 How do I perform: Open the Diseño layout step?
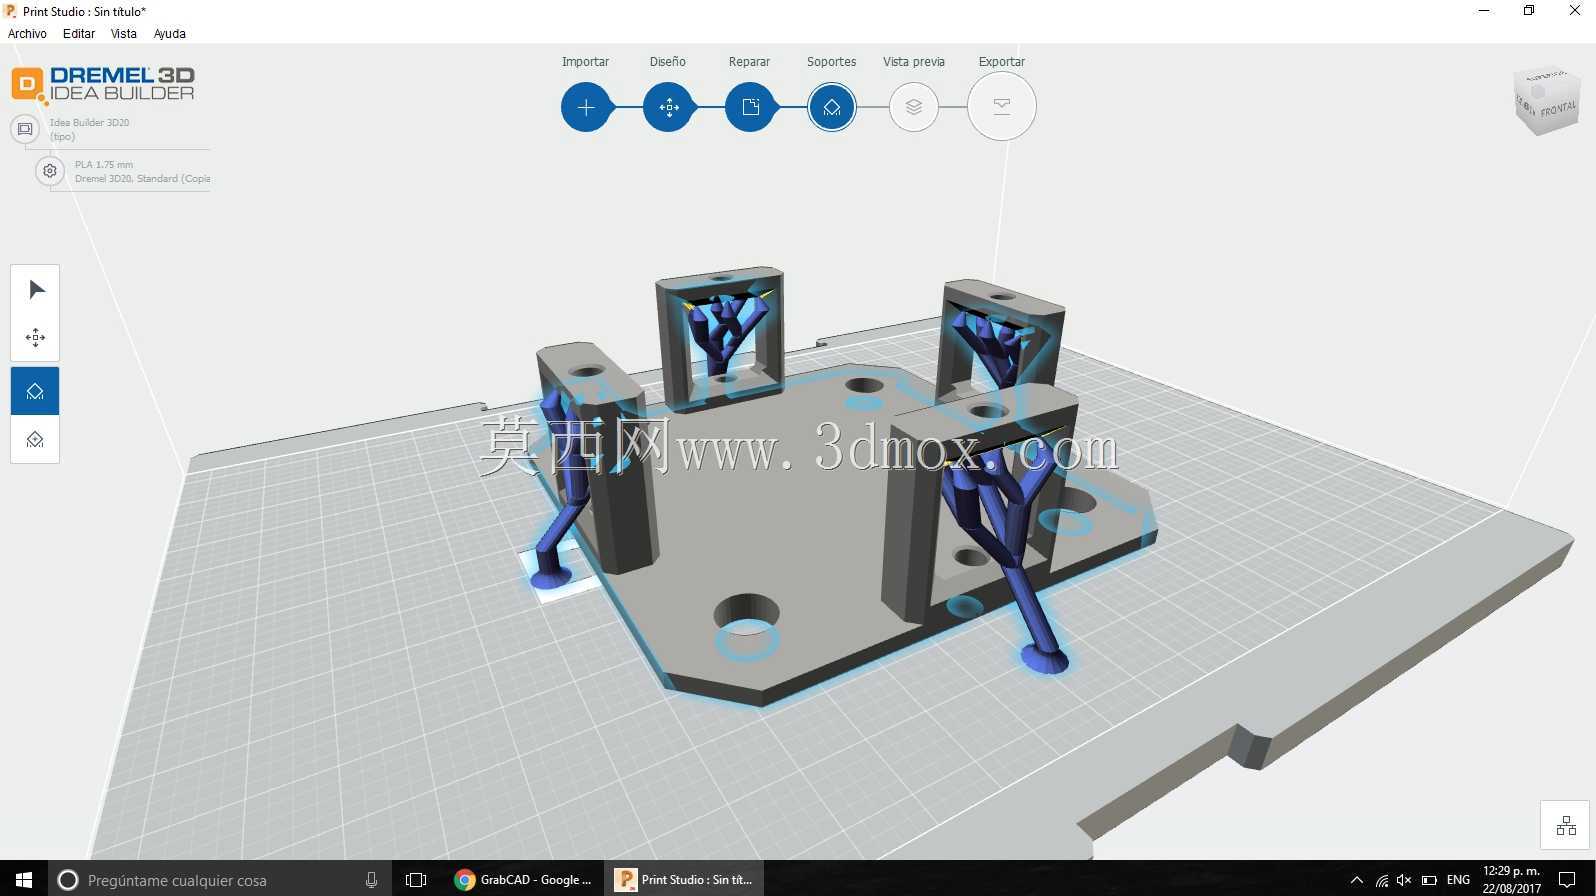[669, 107]
